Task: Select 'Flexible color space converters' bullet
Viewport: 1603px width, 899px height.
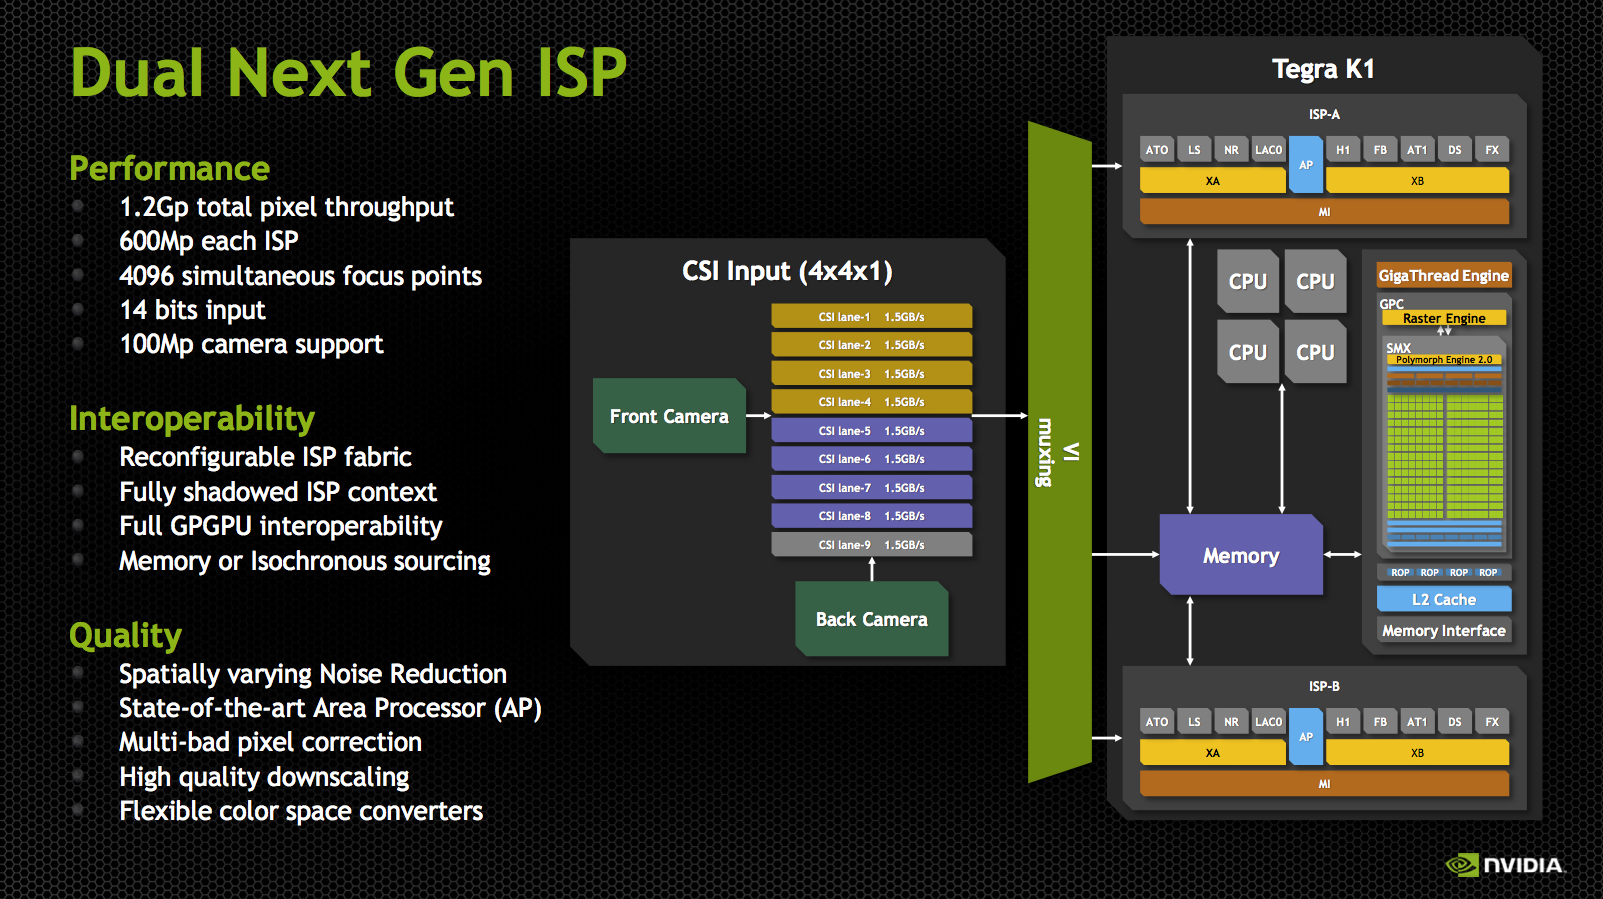Action: 301,811
